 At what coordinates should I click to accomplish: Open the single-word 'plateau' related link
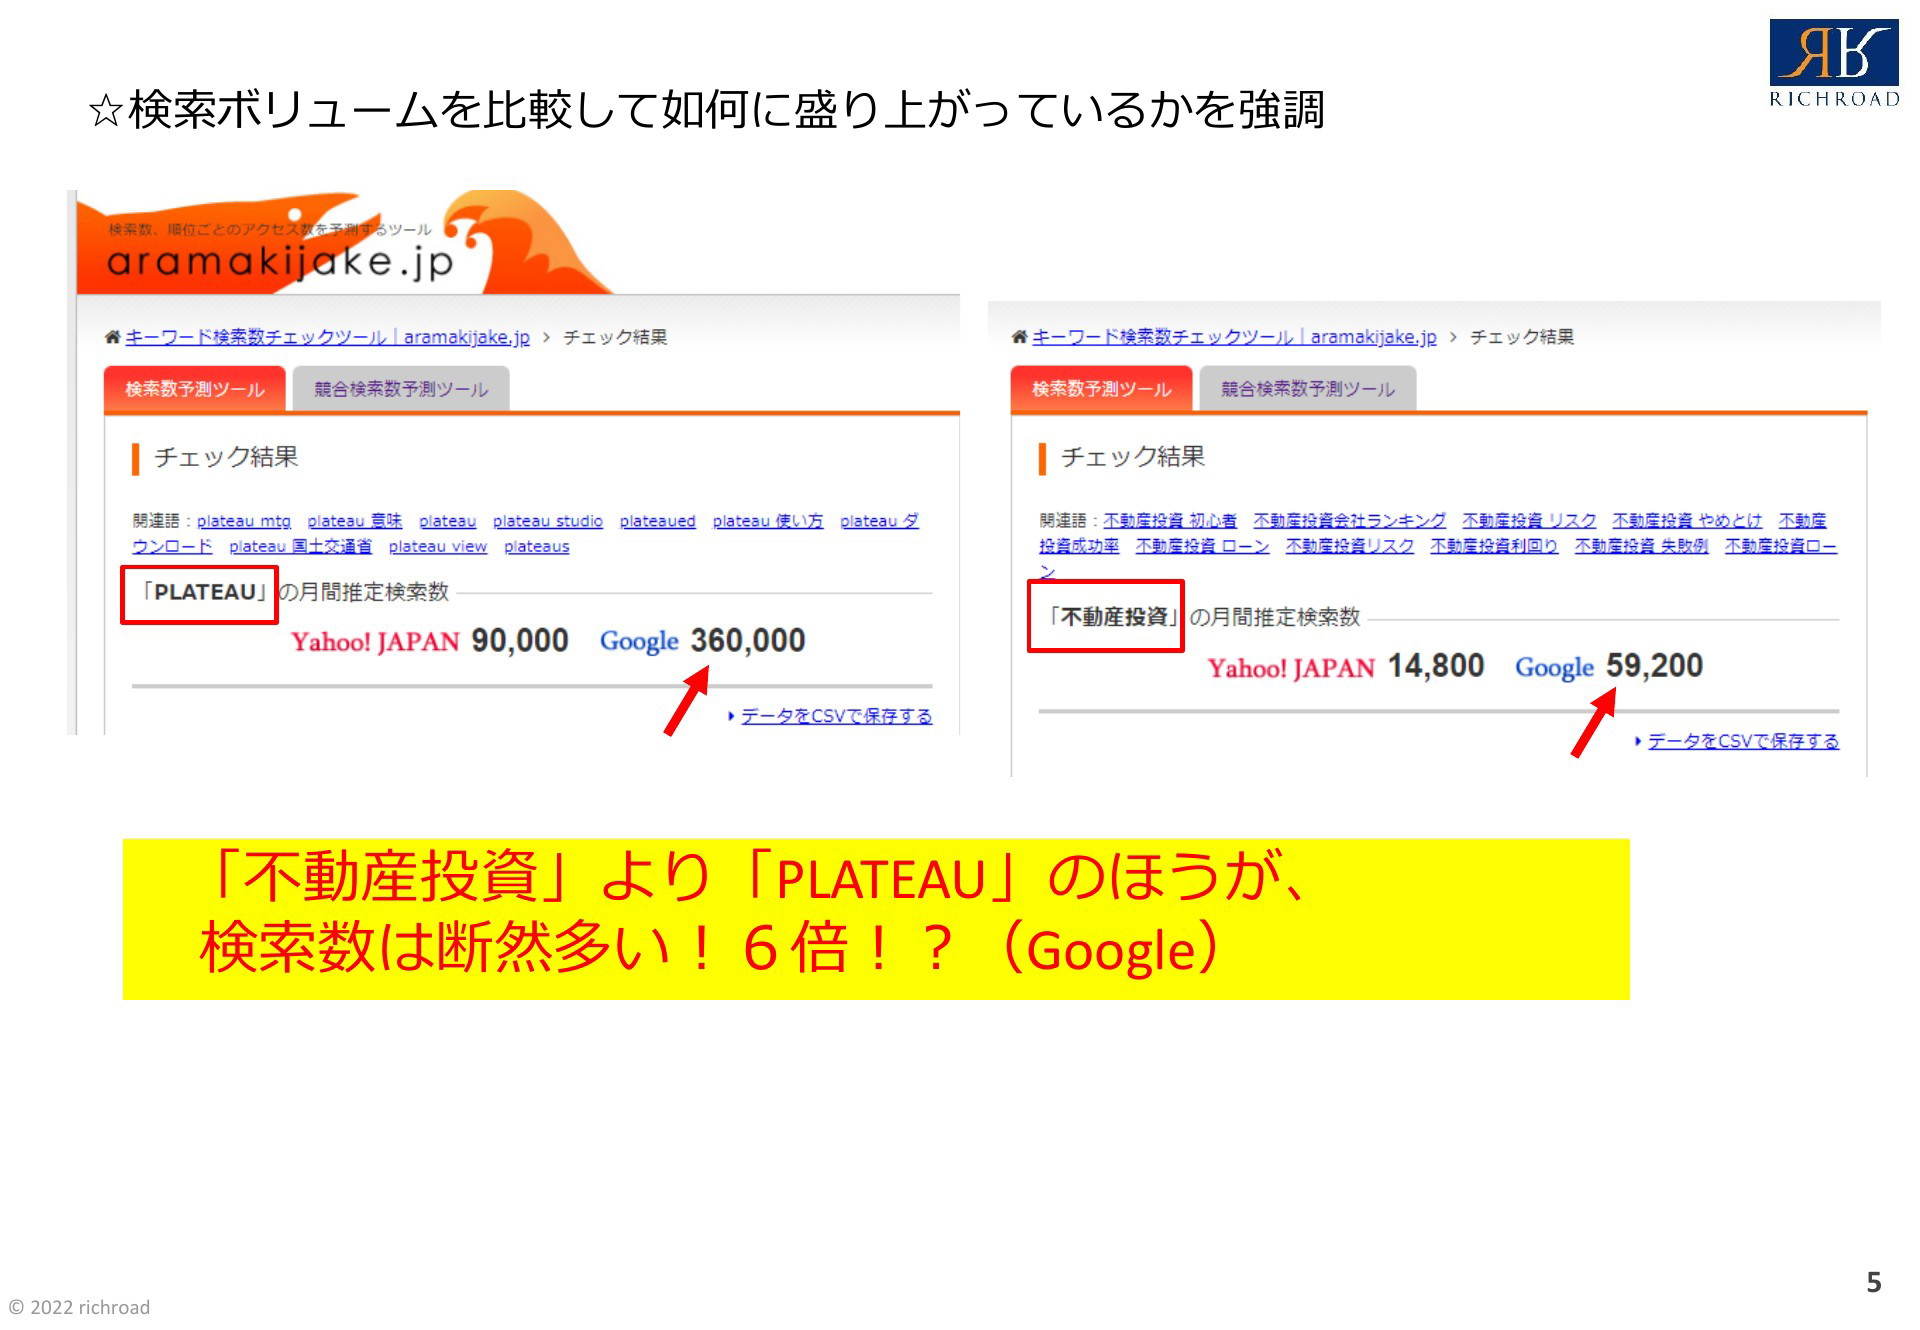click(x=447, y=521)
